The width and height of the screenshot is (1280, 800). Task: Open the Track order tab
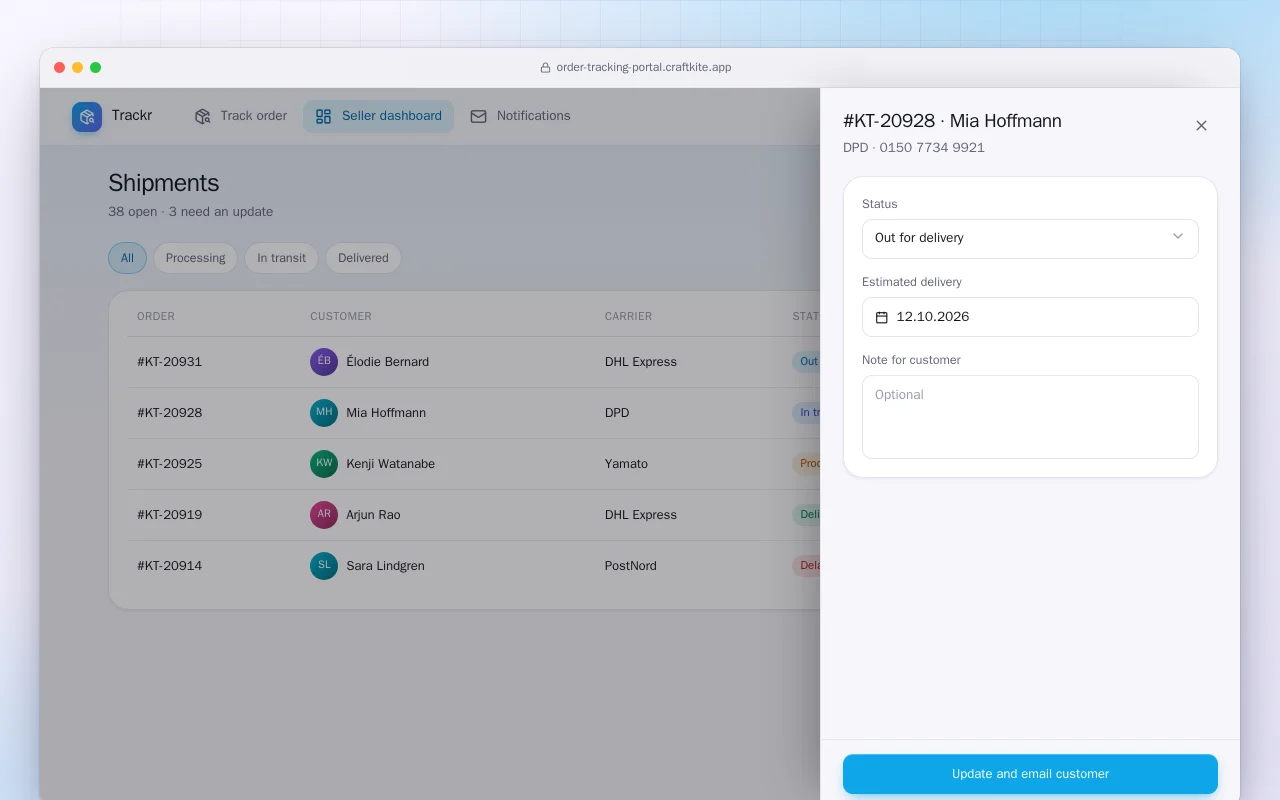(x=241, y=116)
